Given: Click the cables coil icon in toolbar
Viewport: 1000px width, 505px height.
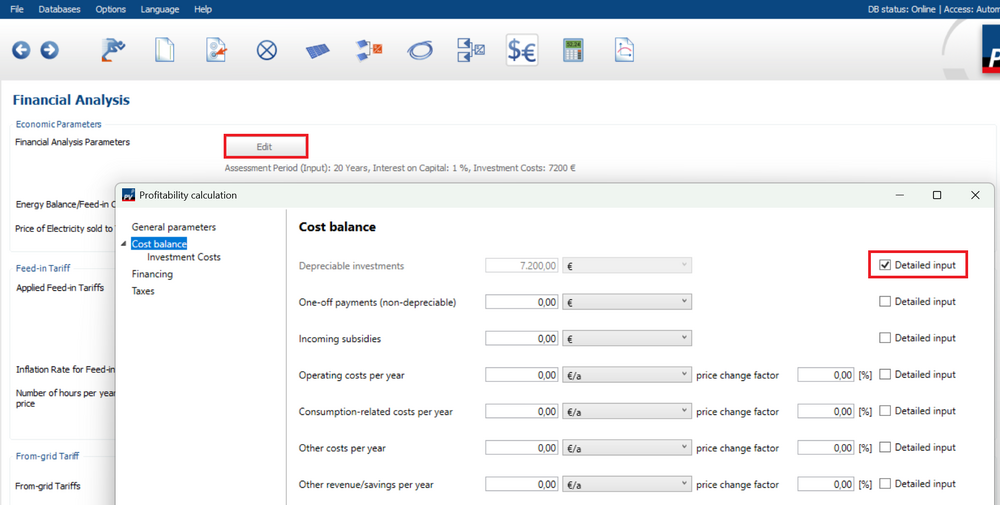Looking at the screenshot, I should point(420,50).
